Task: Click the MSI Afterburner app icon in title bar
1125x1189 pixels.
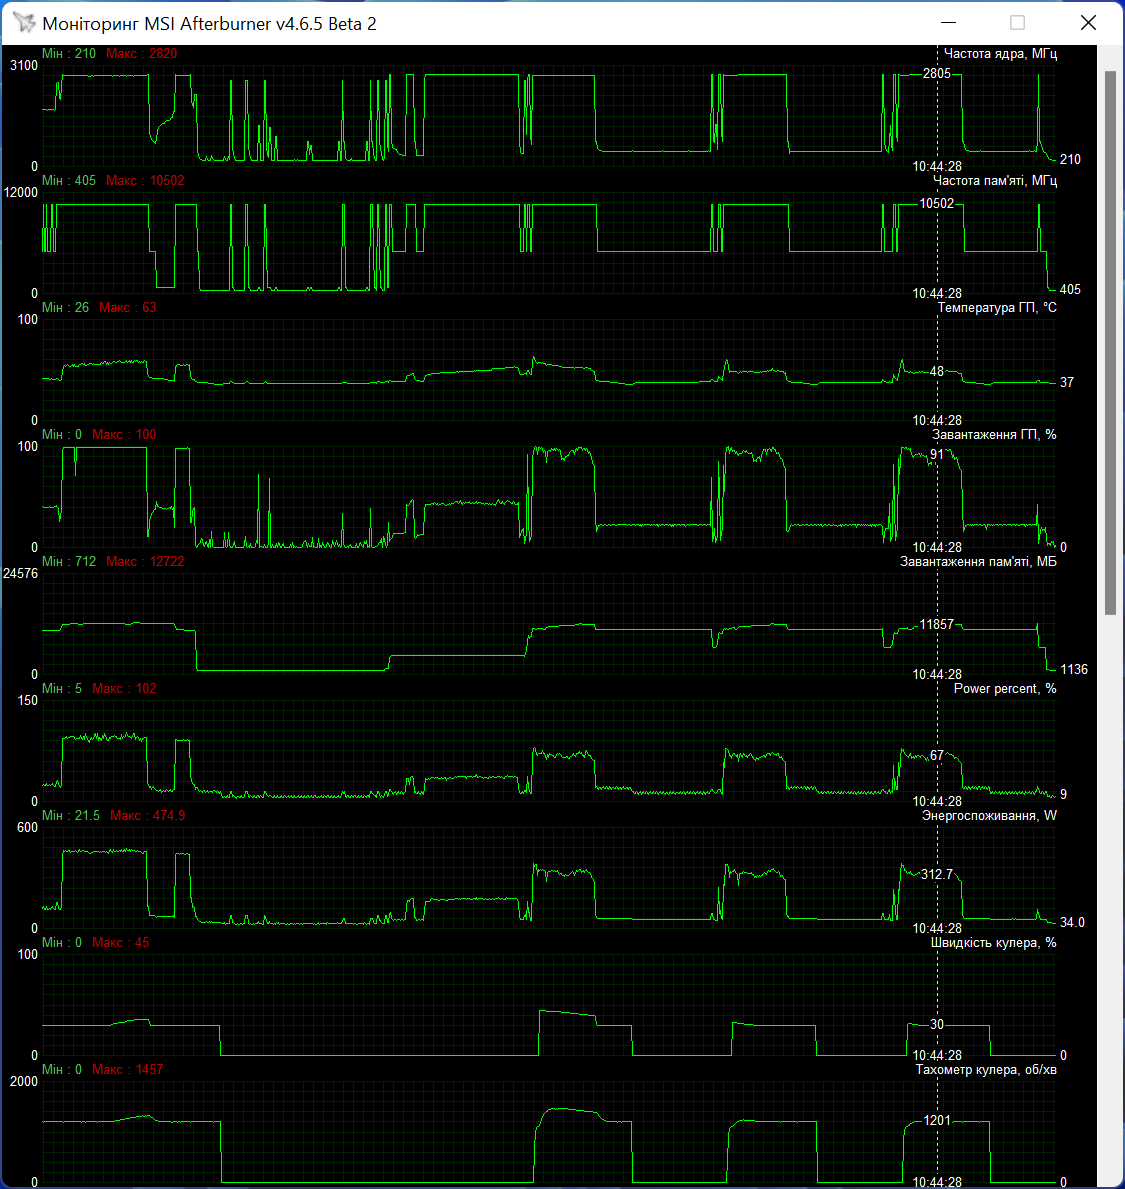Action: [24, 23]
